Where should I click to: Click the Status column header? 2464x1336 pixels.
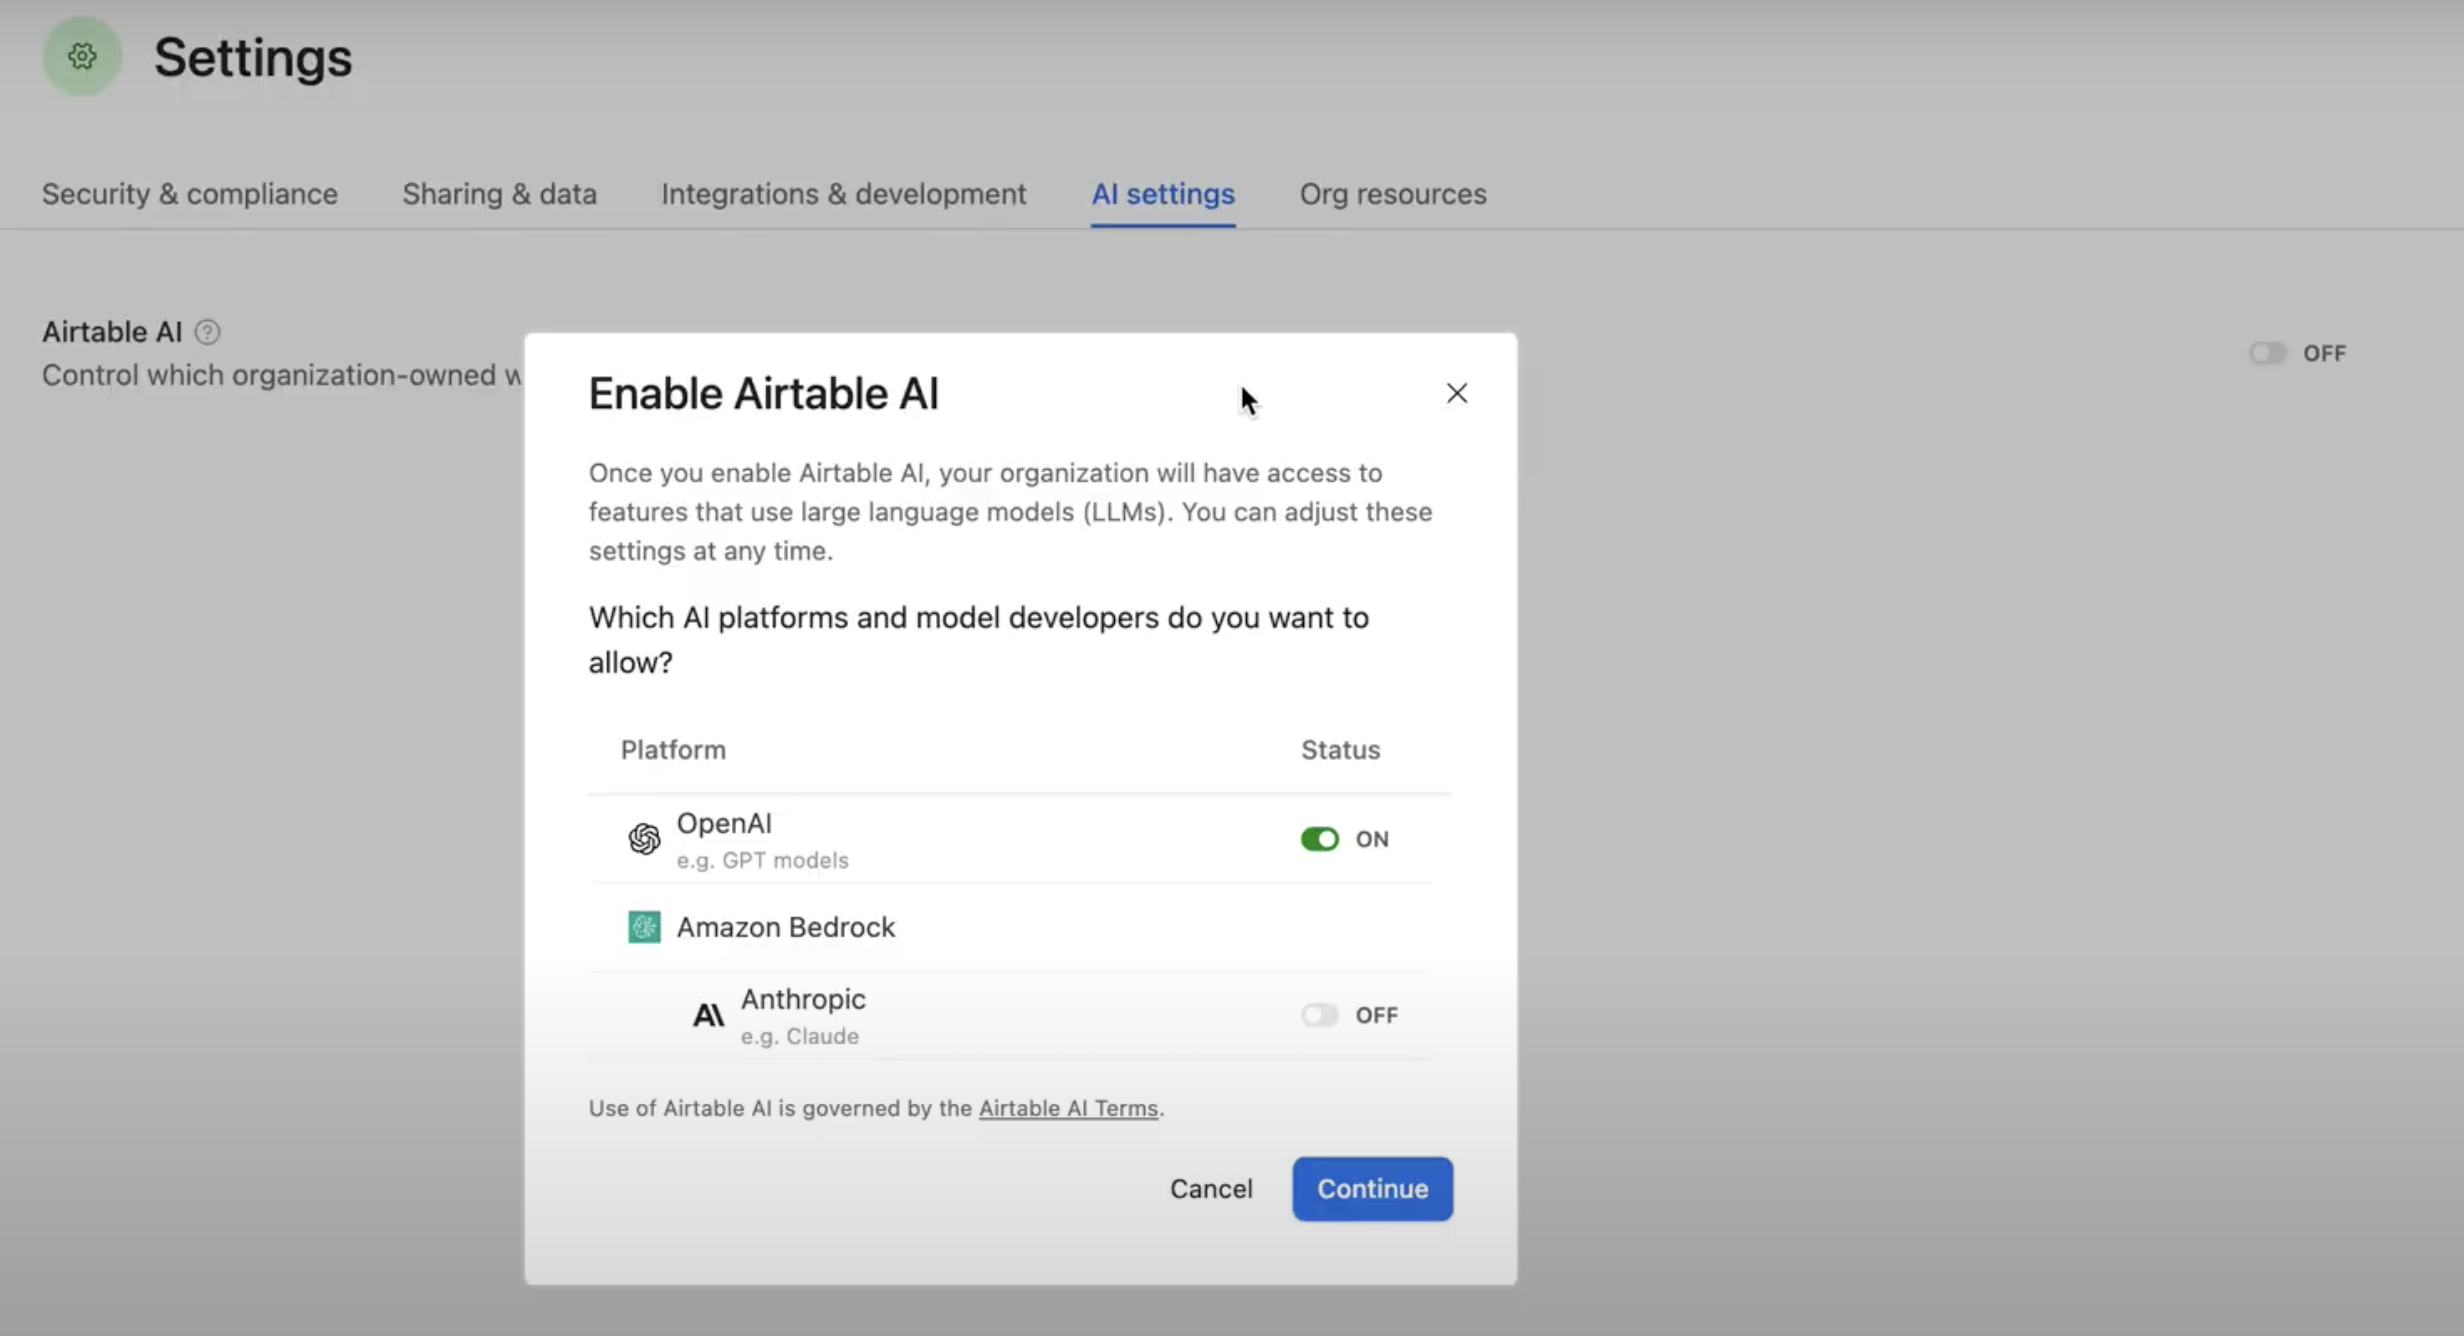(x=1340, y=750)
